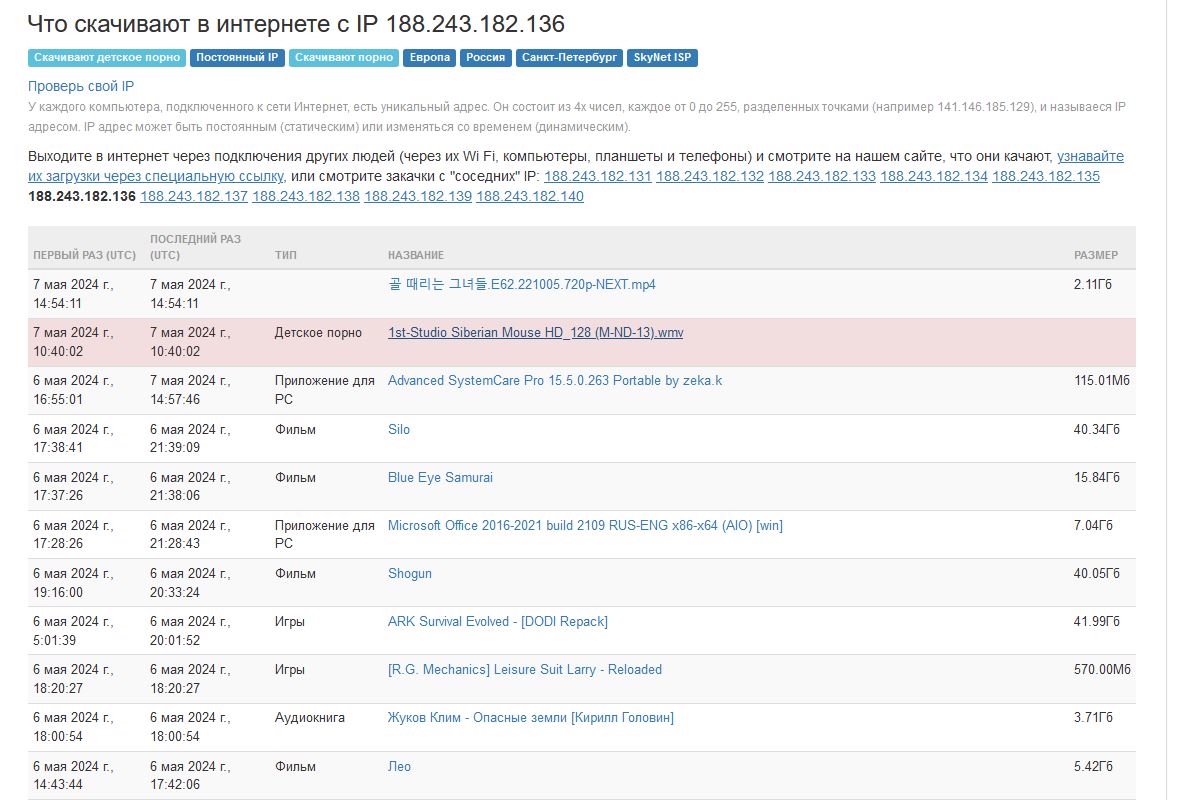Screen dimensions: 1199x800
Task: Click the 115.01Мб size value
Action: click(x=1102, y=380)
